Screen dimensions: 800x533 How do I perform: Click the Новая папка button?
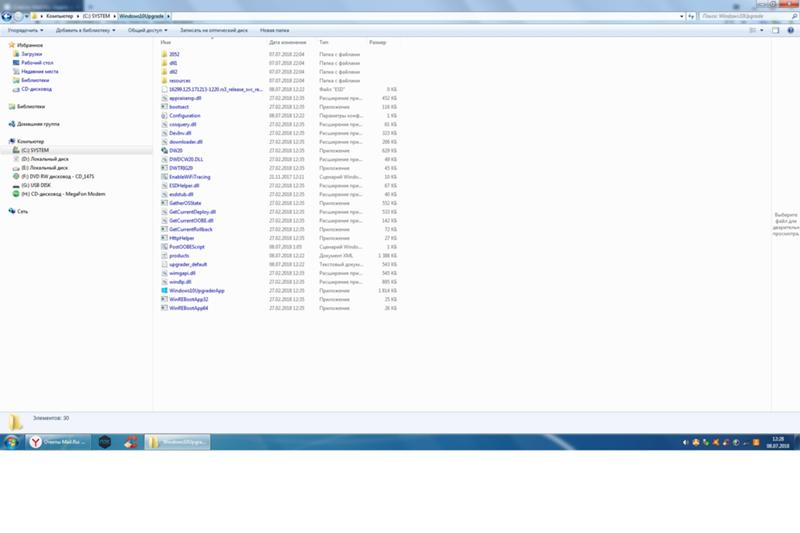(x=274, y=31)
